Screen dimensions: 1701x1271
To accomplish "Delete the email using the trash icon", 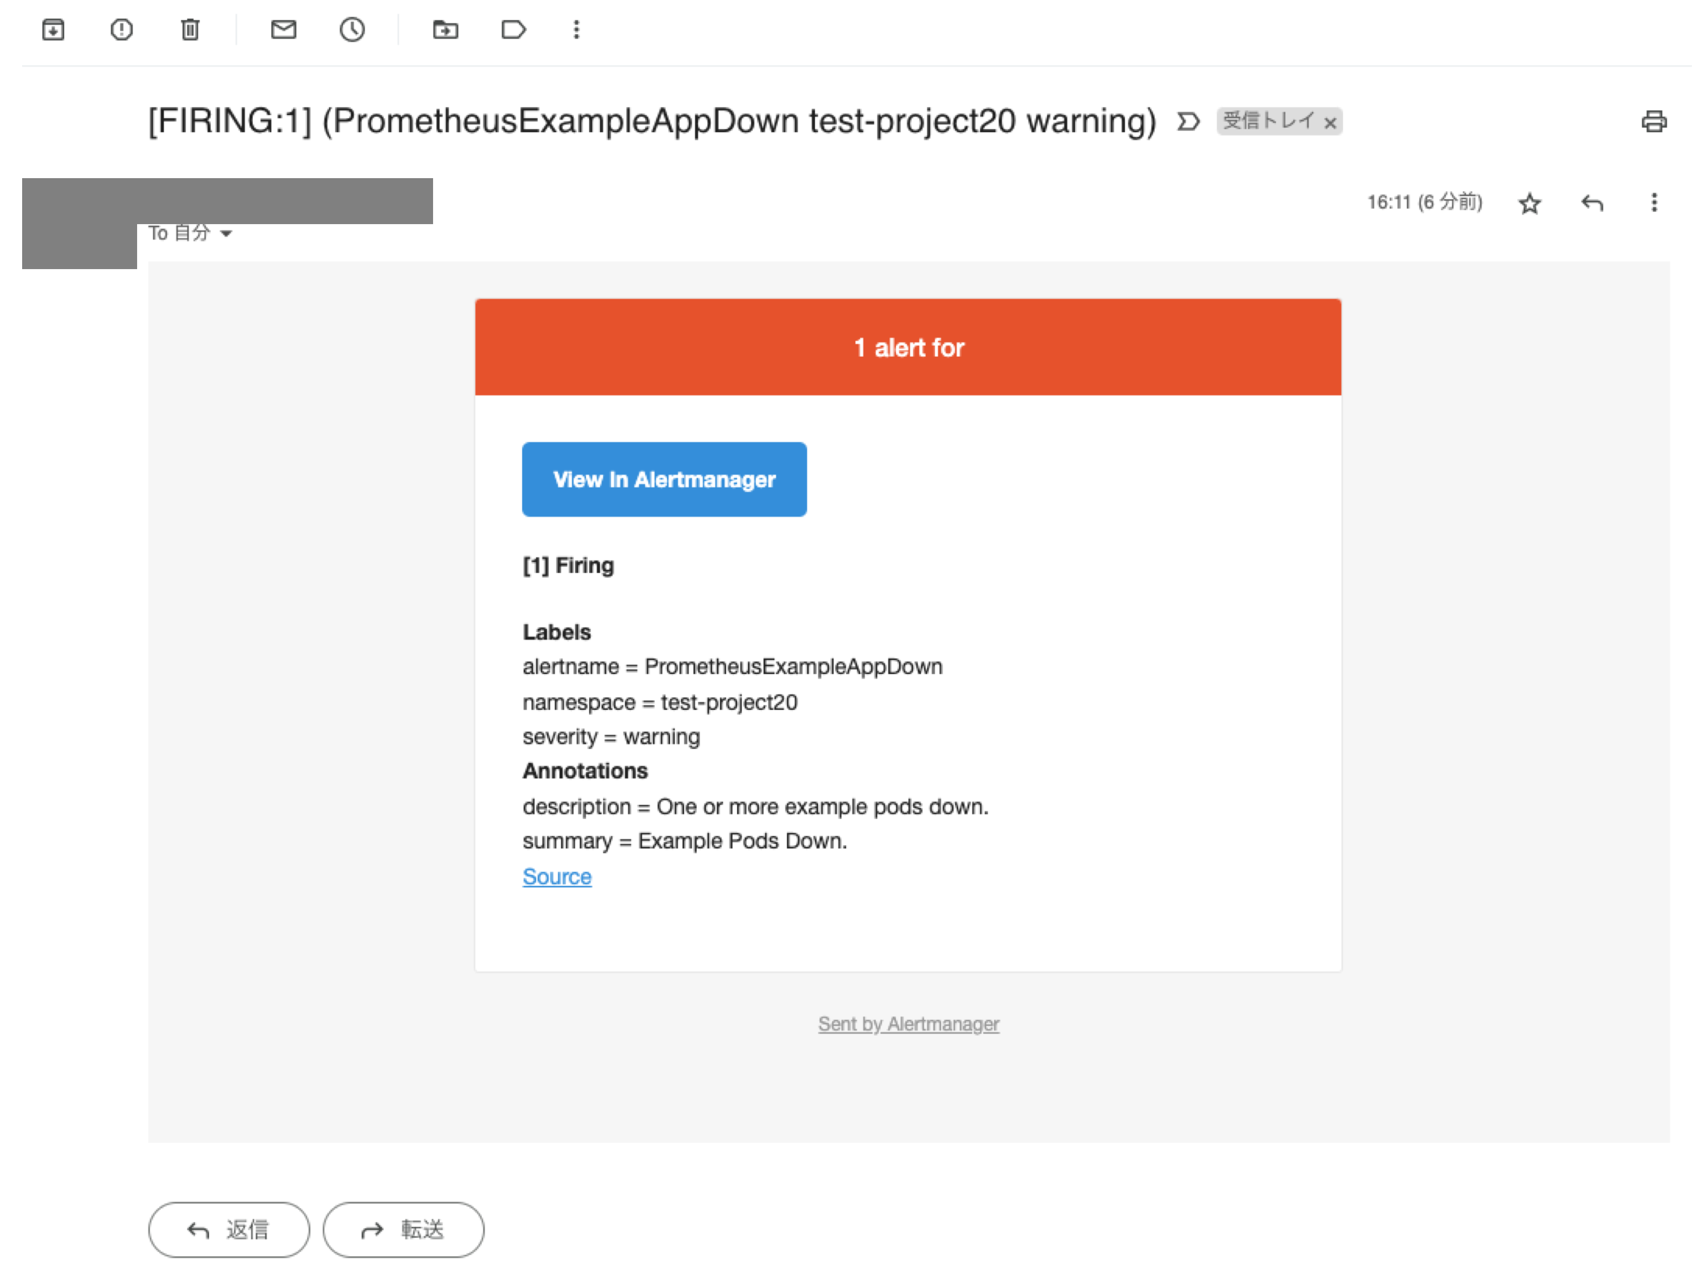I will (190, 30).
